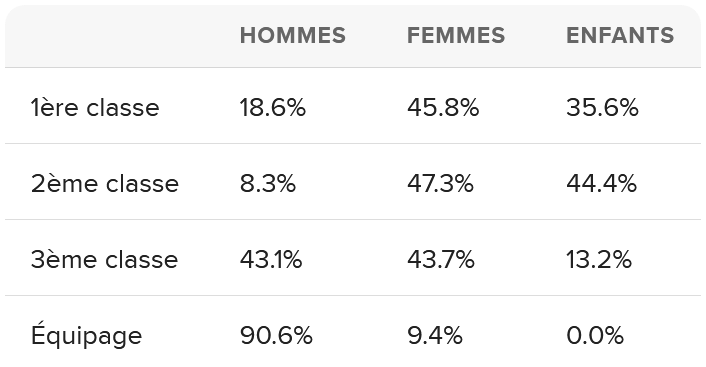The image size is (706, 367).
Task: Click the 9.4% Équipage femmes value
Action: click(435, 336)
